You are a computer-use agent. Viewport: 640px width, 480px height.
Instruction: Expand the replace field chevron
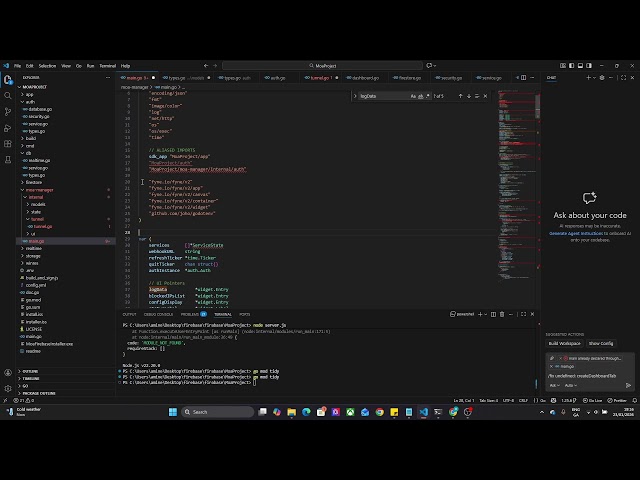pyautogui.click(x=355, y=96)
